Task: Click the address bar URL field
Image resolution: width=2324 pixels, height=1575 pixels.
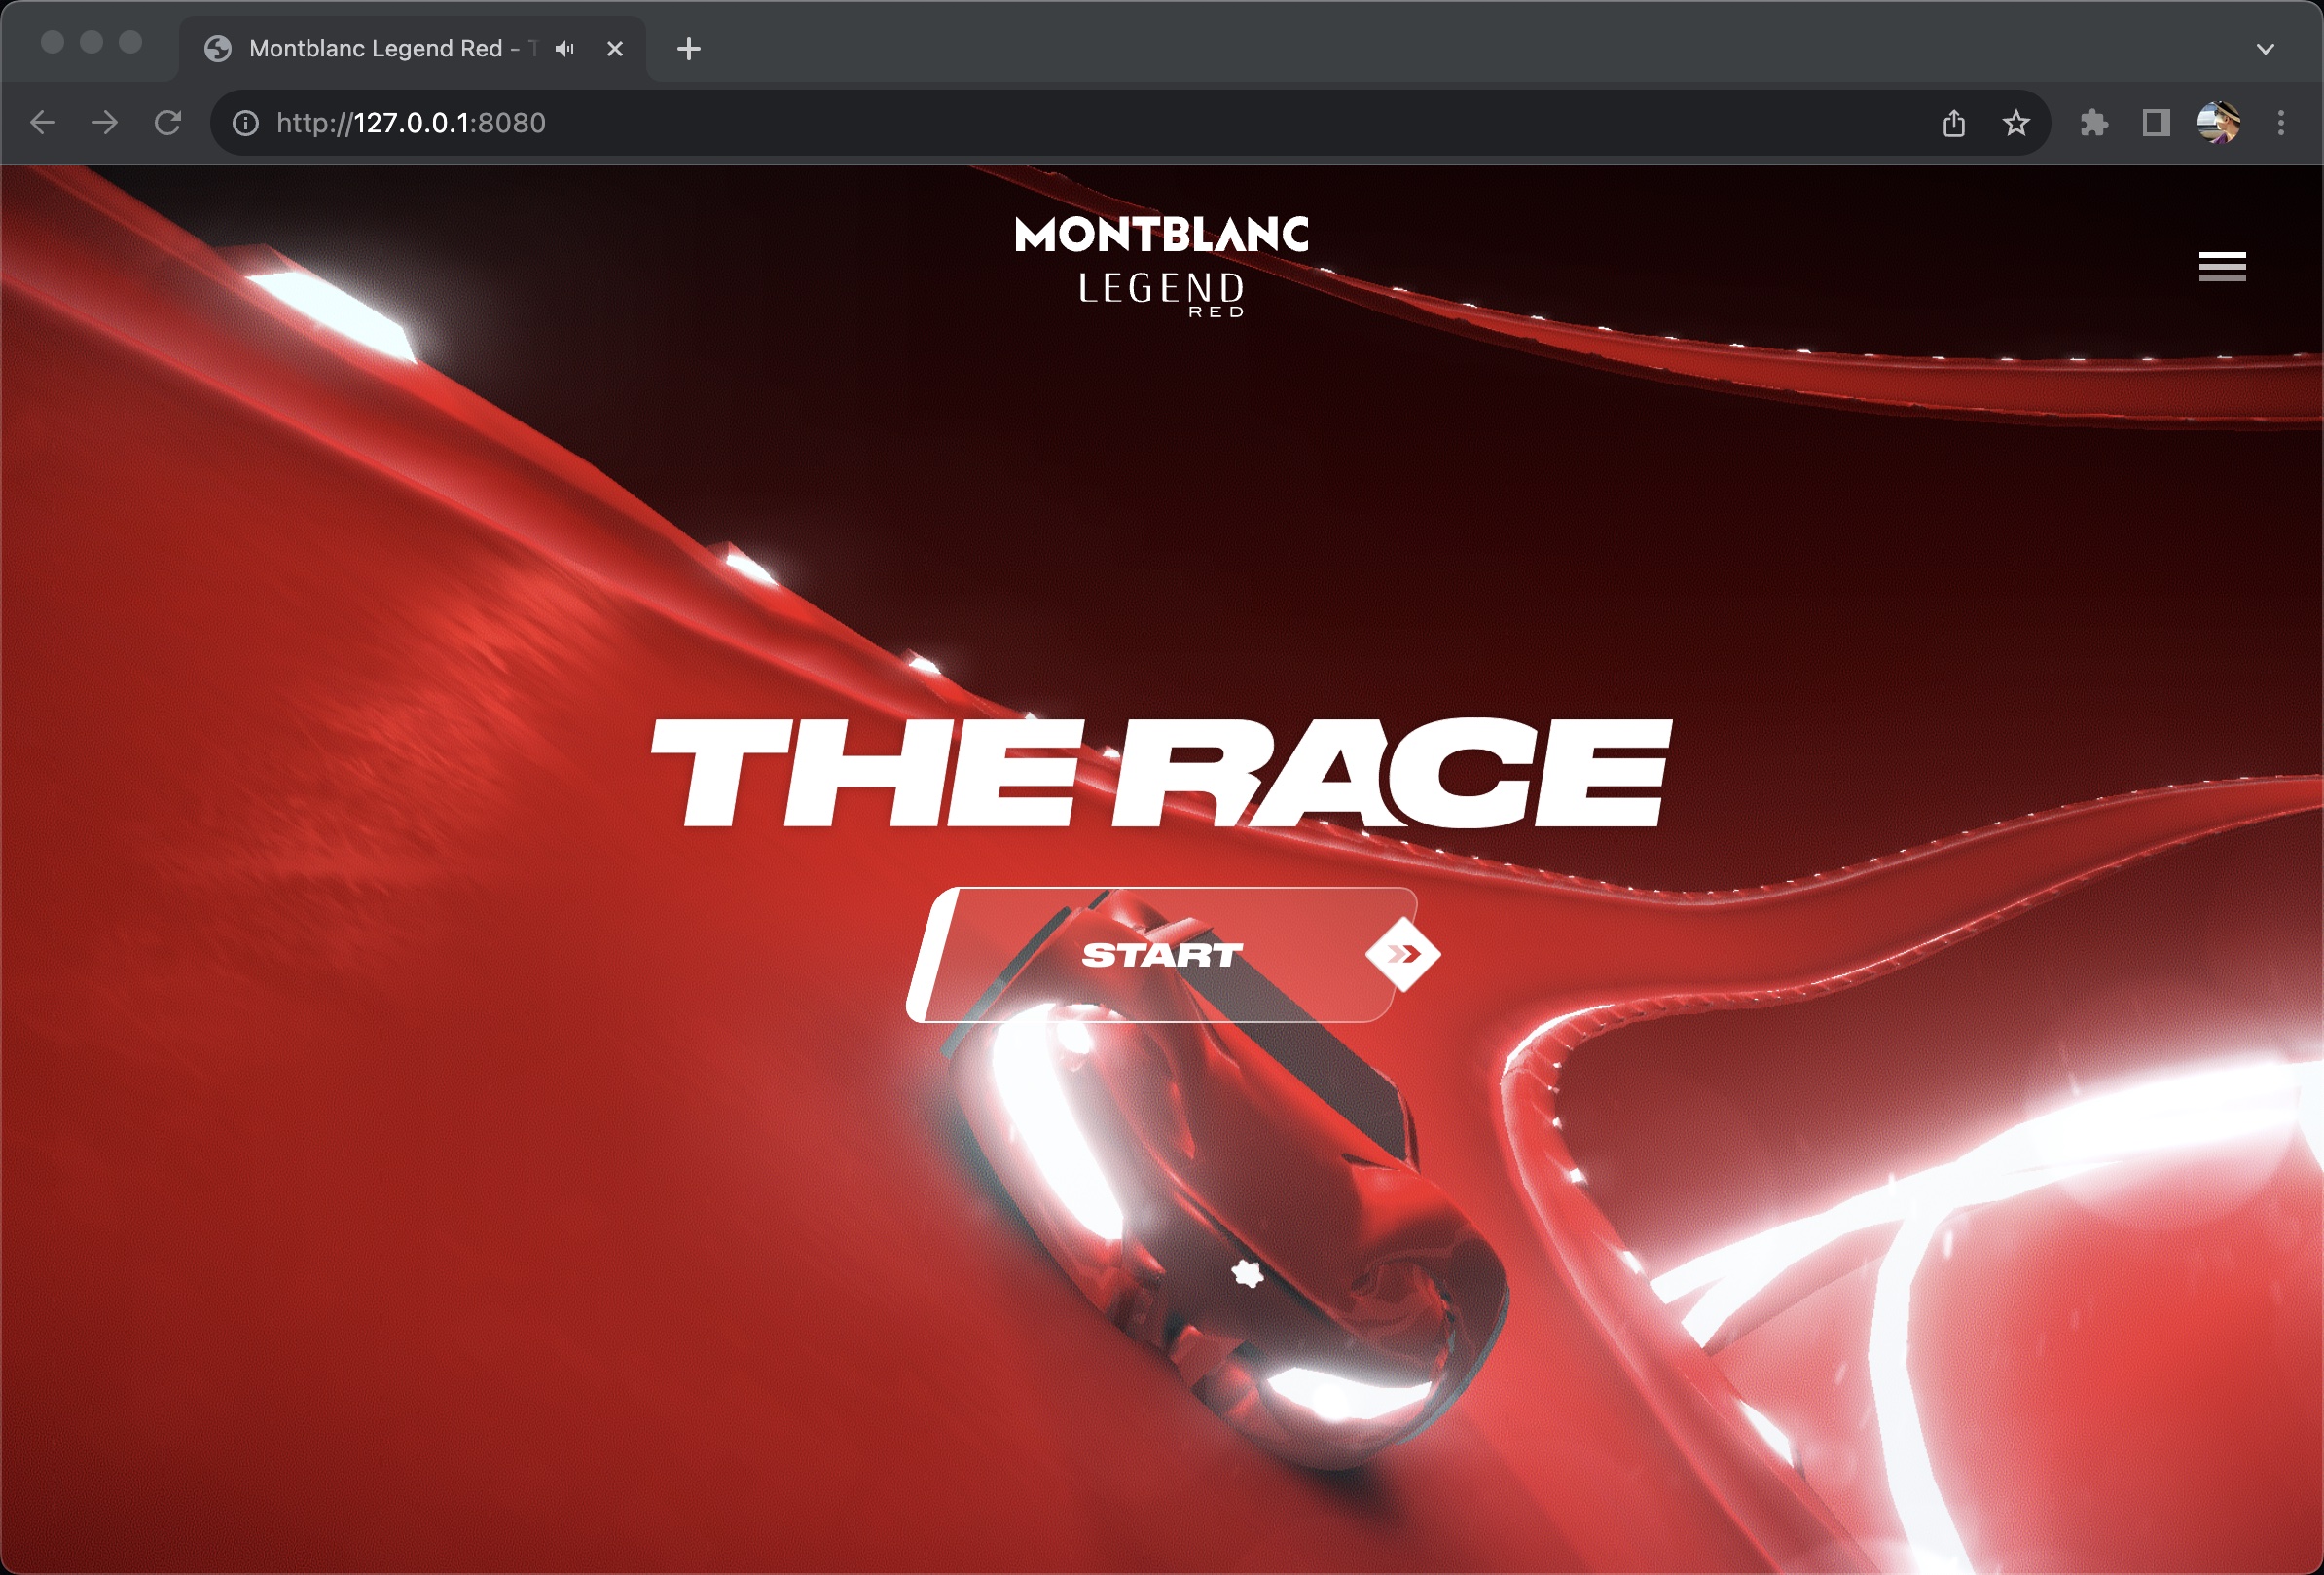Action: coord(1000,123)
